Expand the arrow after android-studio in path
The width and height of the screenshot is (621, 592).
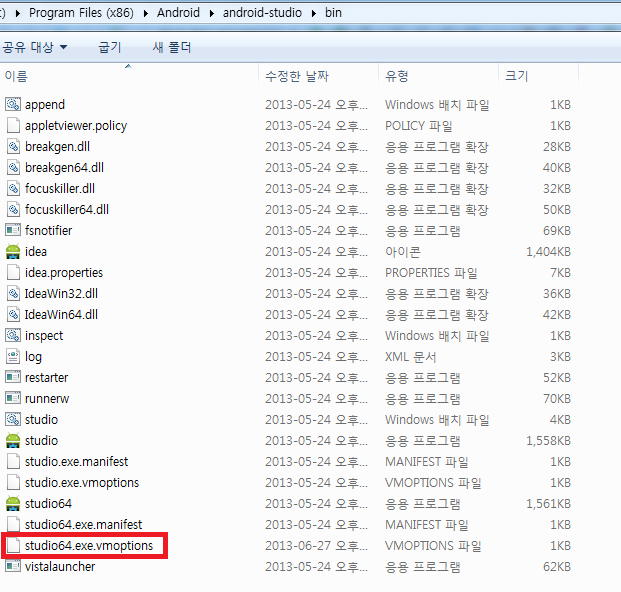[314, 13]
